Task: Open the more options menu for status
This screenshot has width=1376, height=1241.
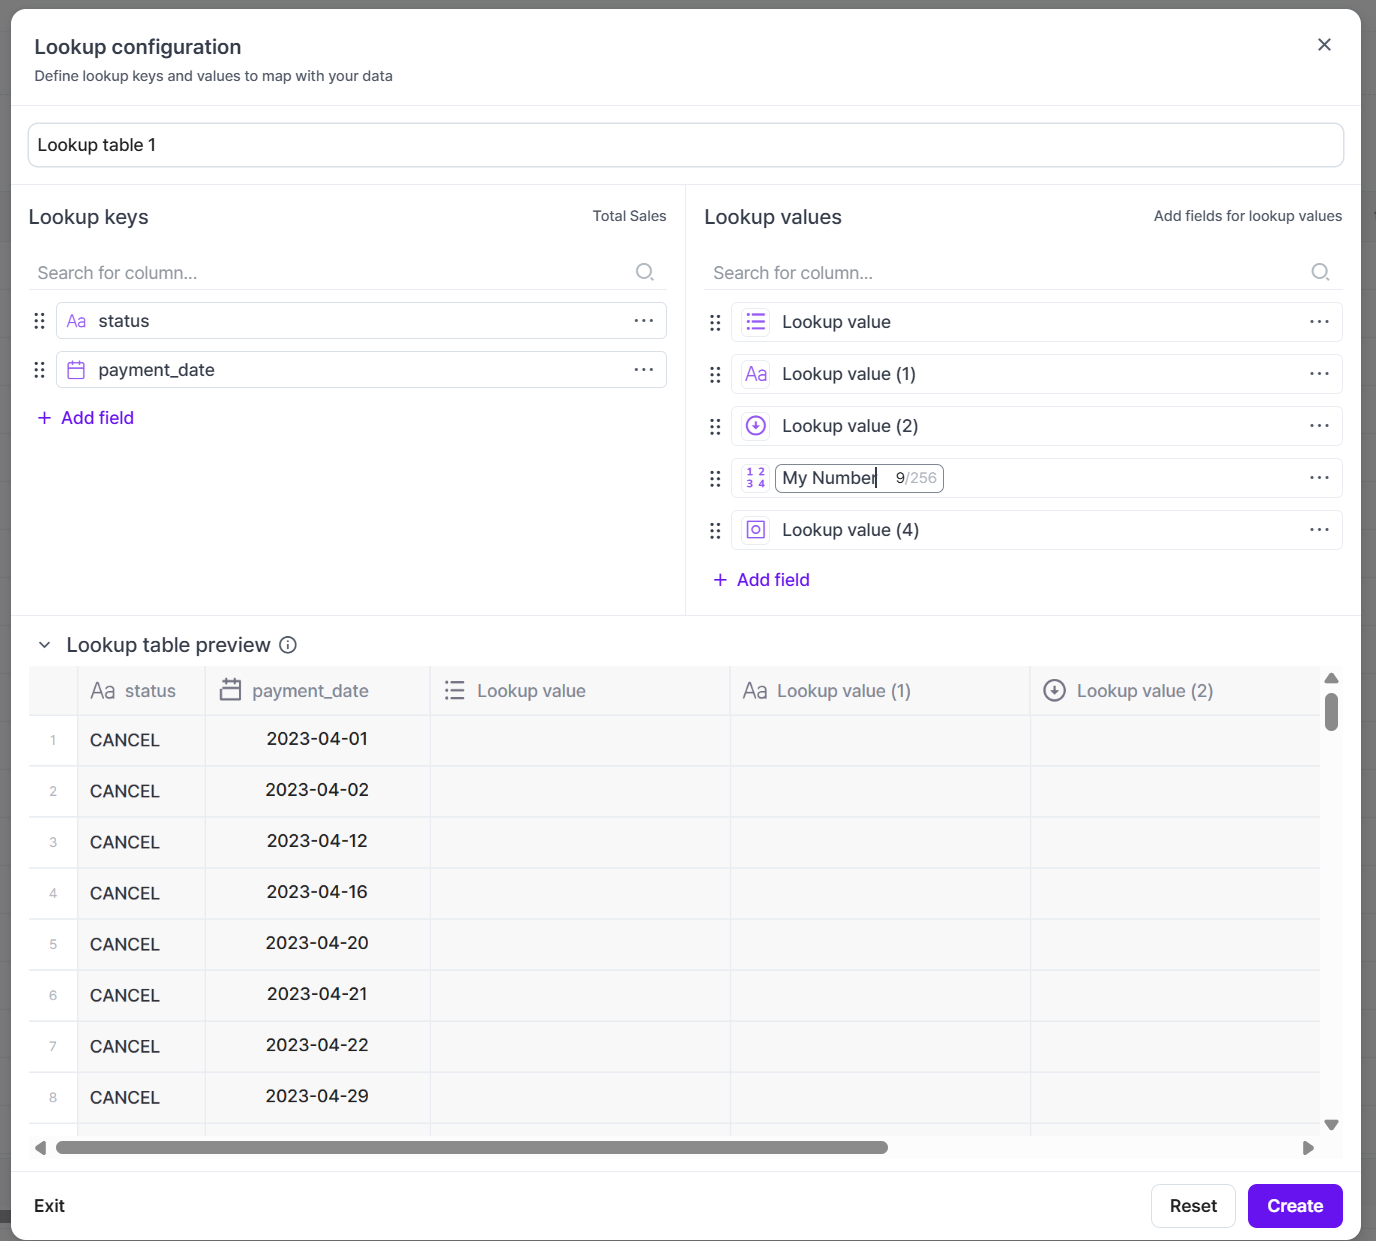Action: tap(643, 321)
